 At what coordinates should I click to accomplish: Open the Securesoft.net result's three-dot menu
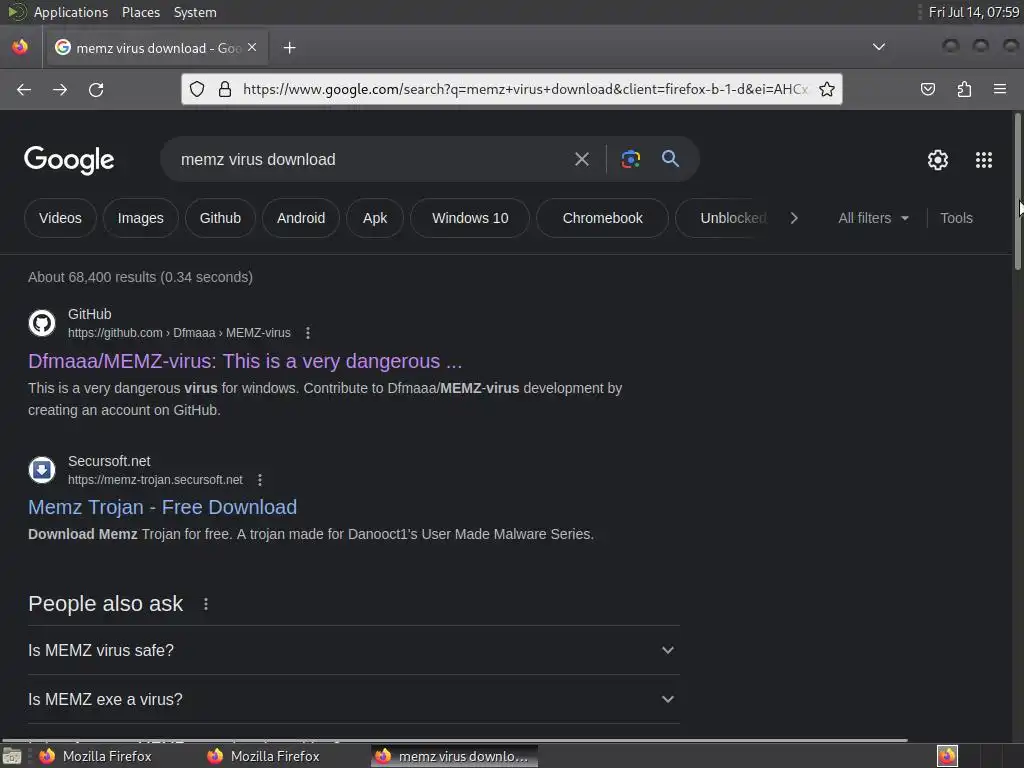(x=260, y=480)
